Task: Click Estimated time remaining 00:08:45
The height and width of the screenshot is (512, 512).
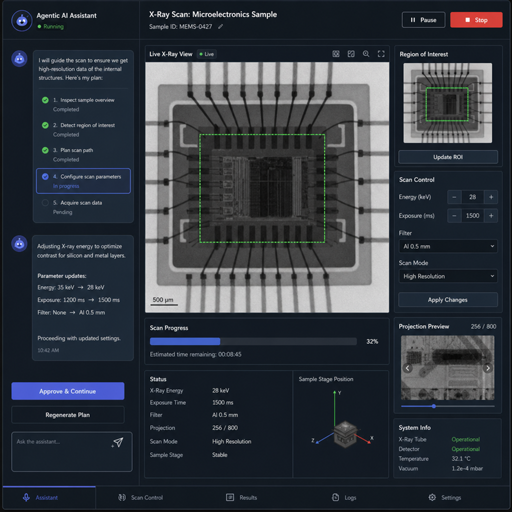Action: pyautogui.click(x=196, y=354)
